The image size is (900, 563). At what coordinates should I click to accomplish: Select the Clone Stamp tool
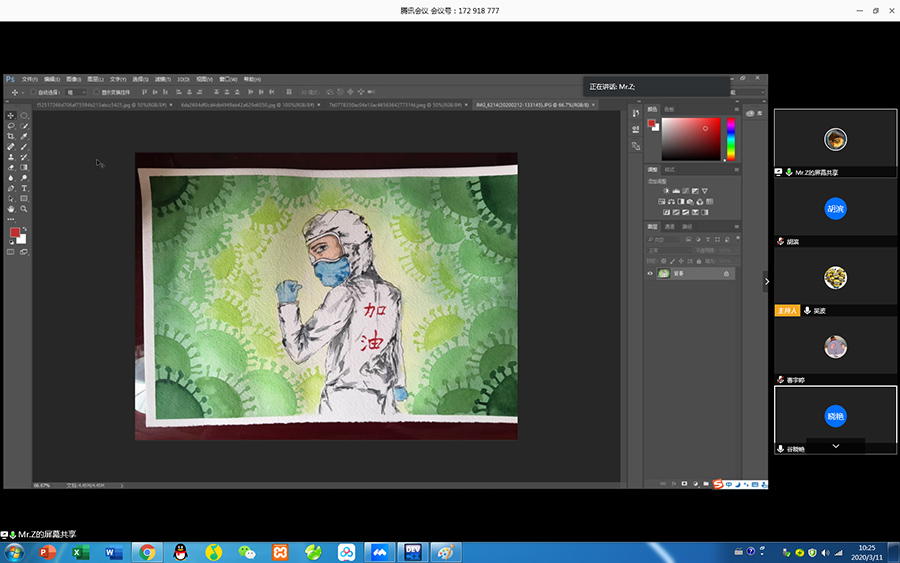[11, 157]
